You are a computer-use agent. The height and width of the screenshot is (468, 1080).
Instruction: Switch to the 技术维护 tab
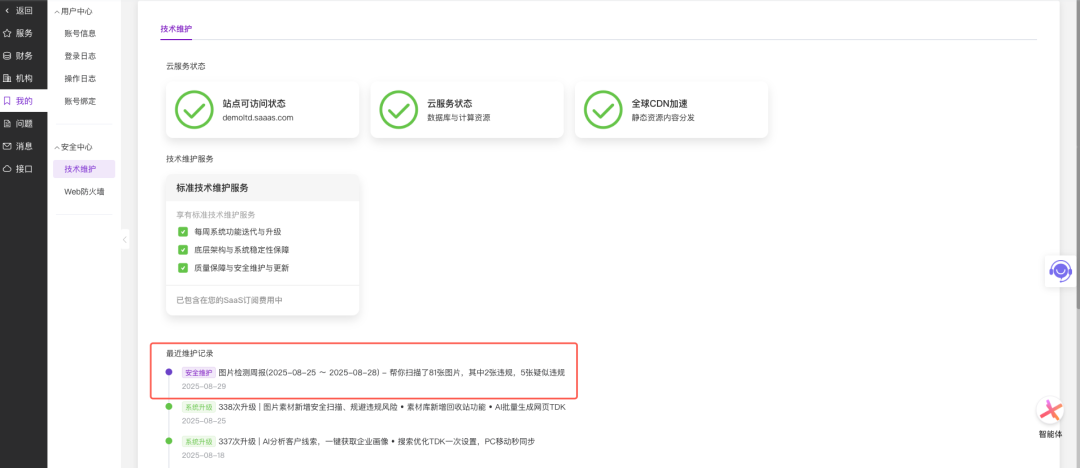pos(176,29)
